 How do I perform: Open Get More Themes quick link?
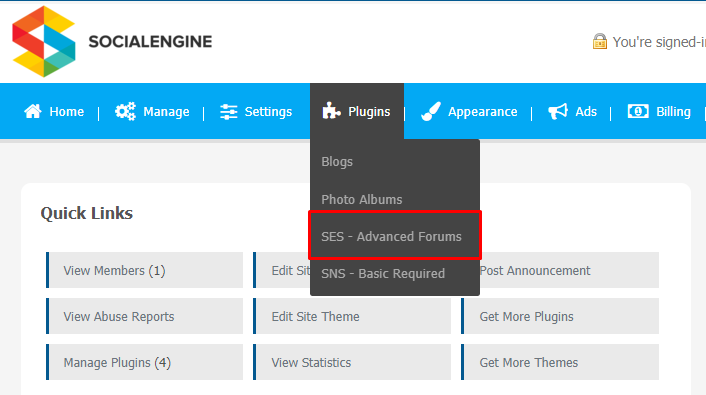click(560, 362)
